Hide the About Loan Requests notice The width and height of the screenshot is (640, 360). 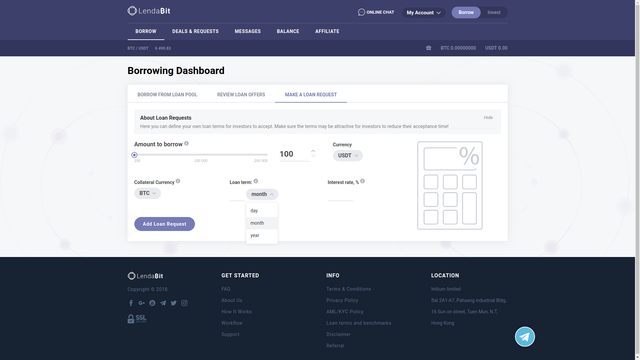[488, 118]
